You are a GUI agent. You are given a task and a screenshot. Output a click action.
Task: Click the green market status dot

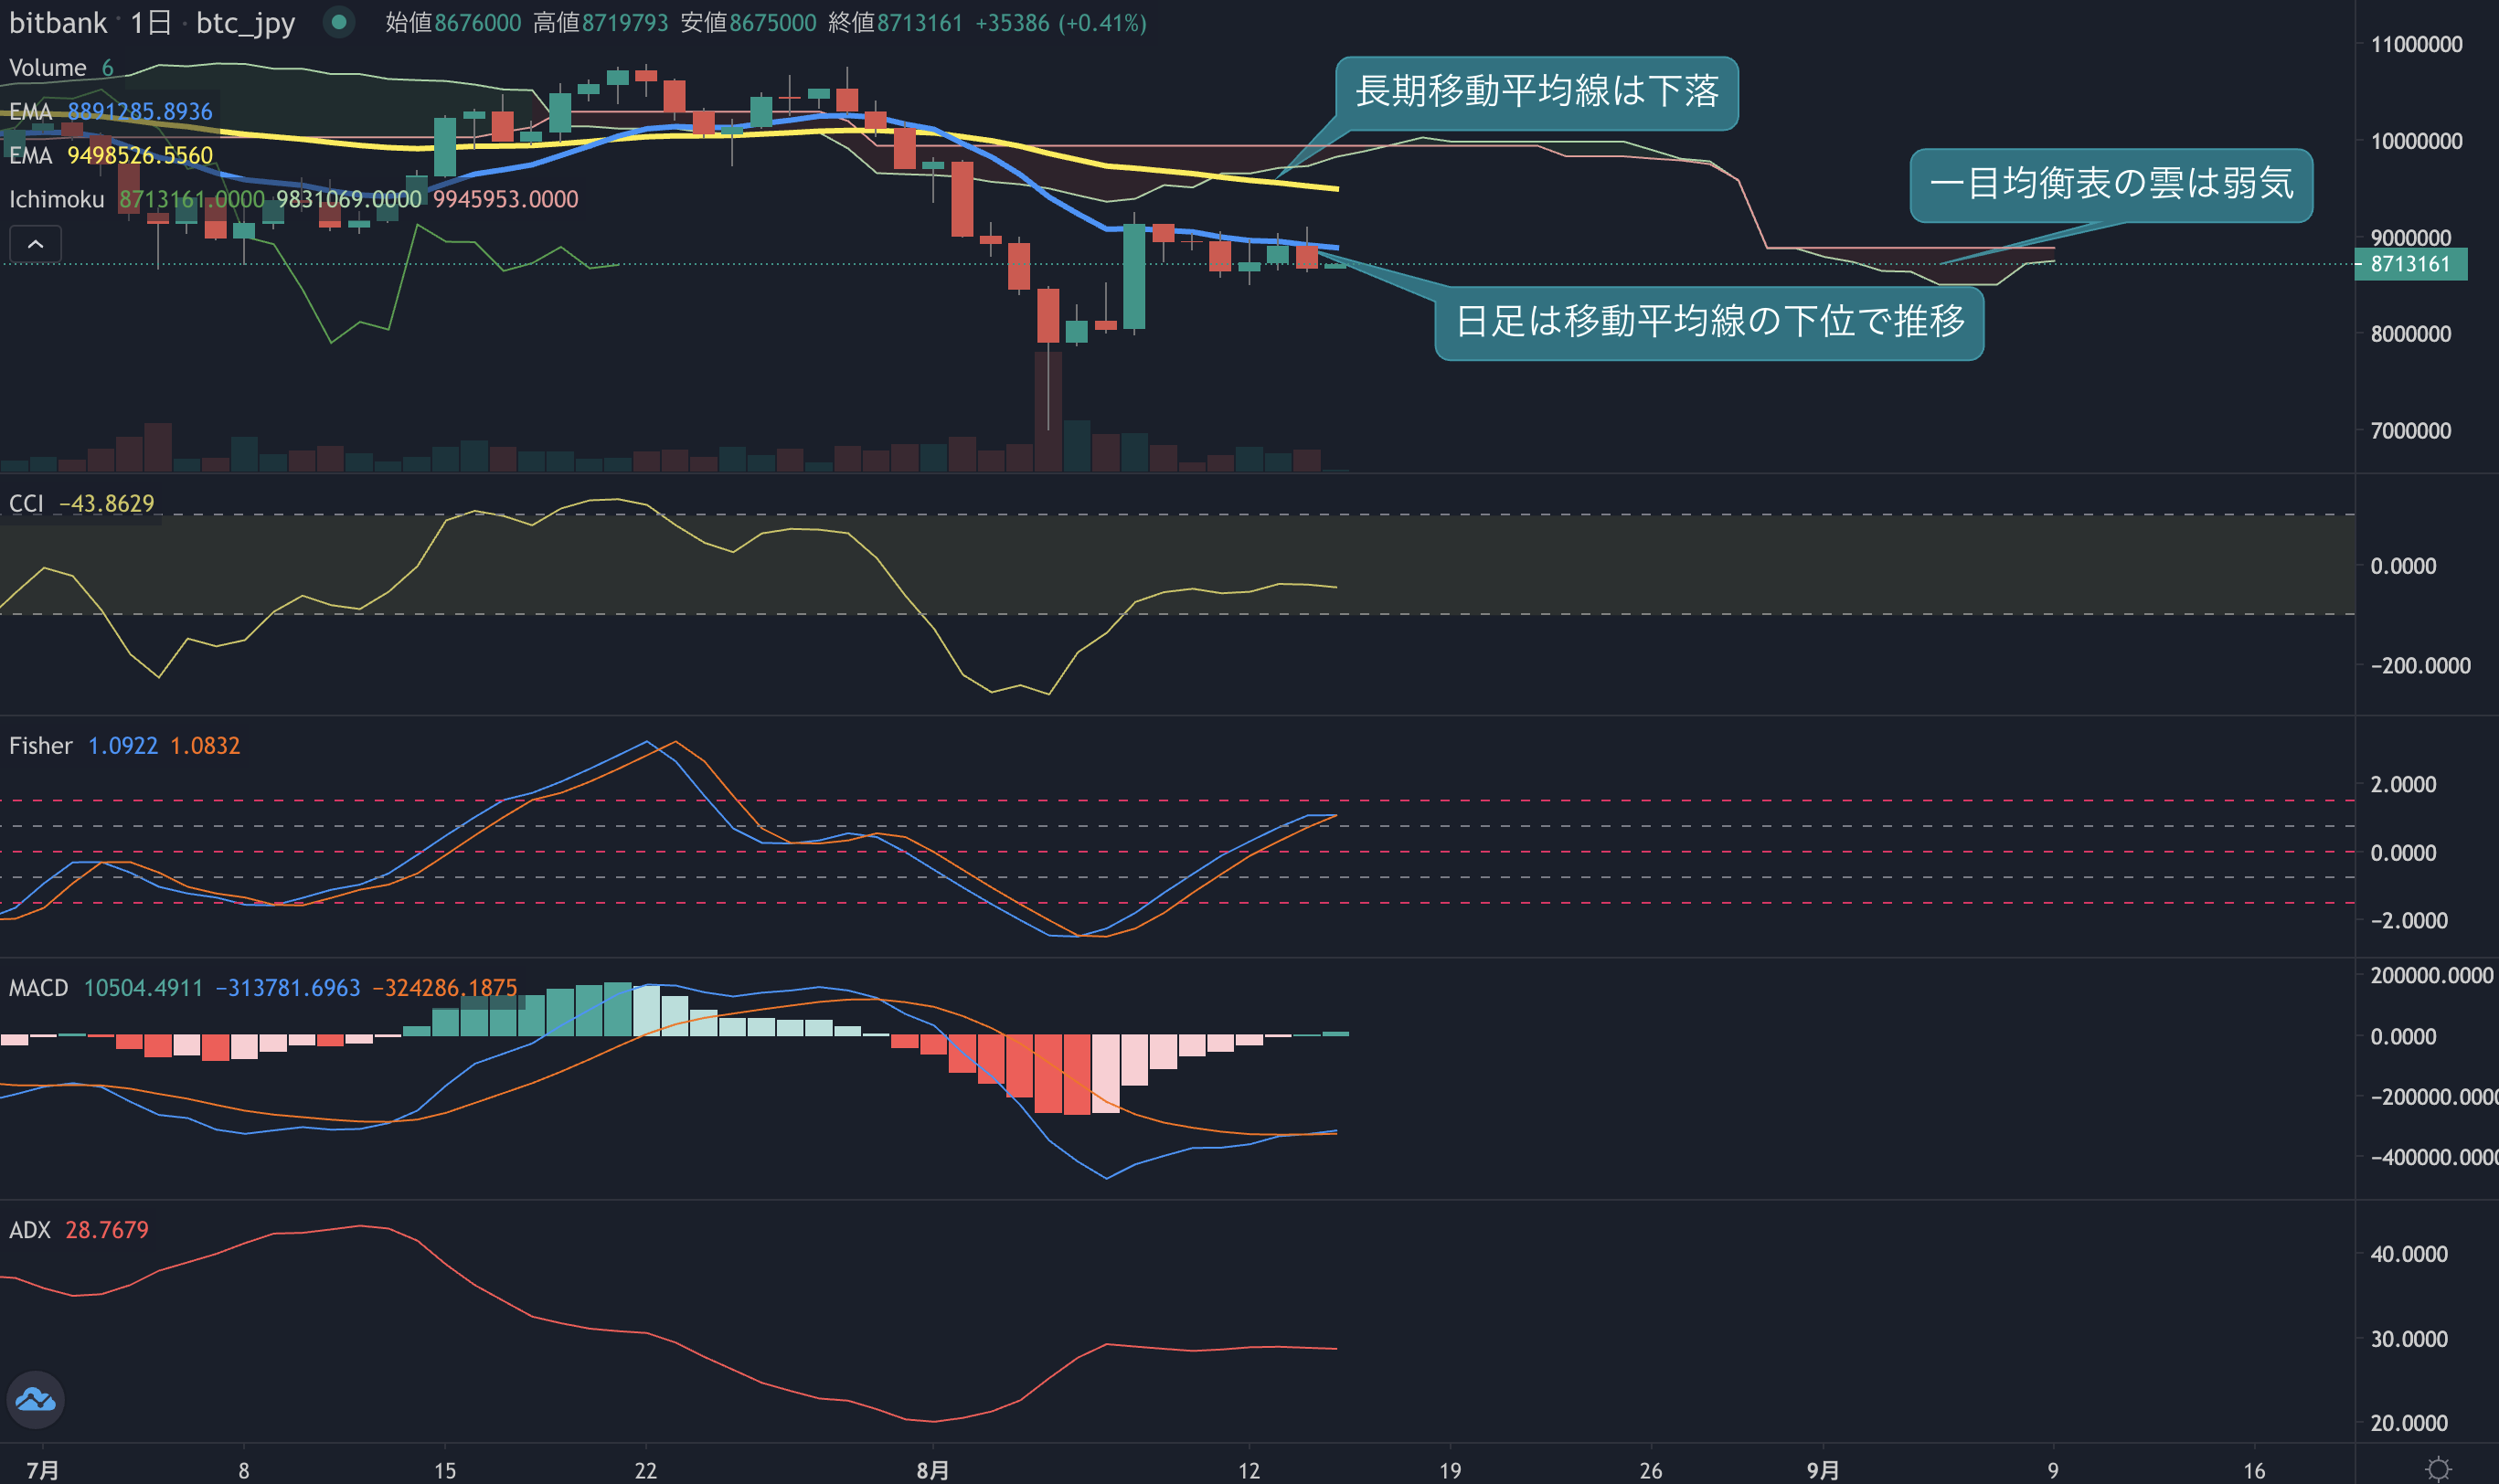(339, 22)
